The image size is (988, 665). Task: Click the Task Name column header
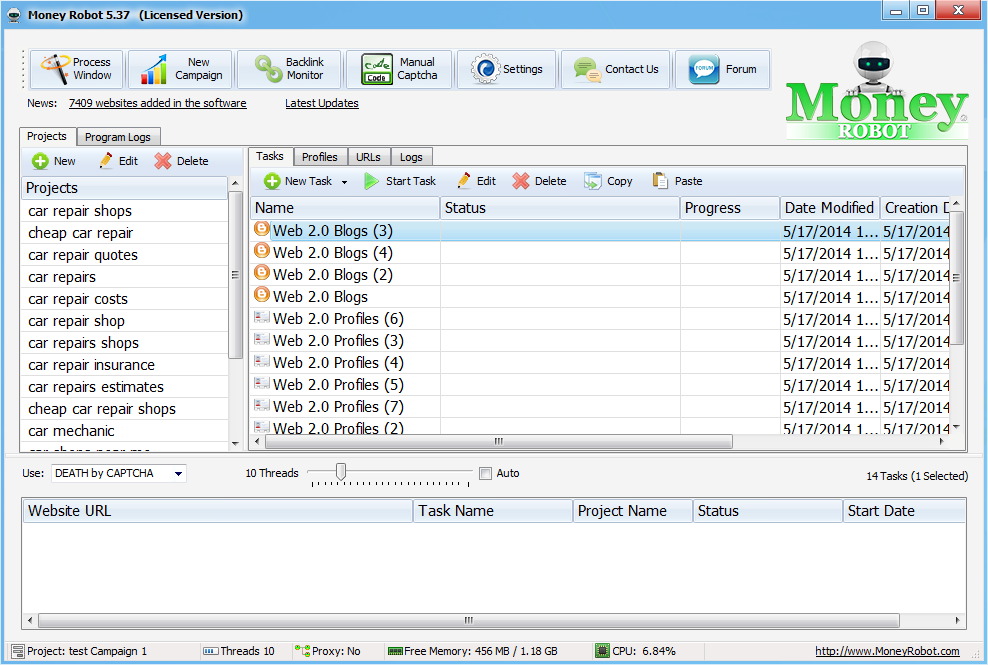[493, 511]
